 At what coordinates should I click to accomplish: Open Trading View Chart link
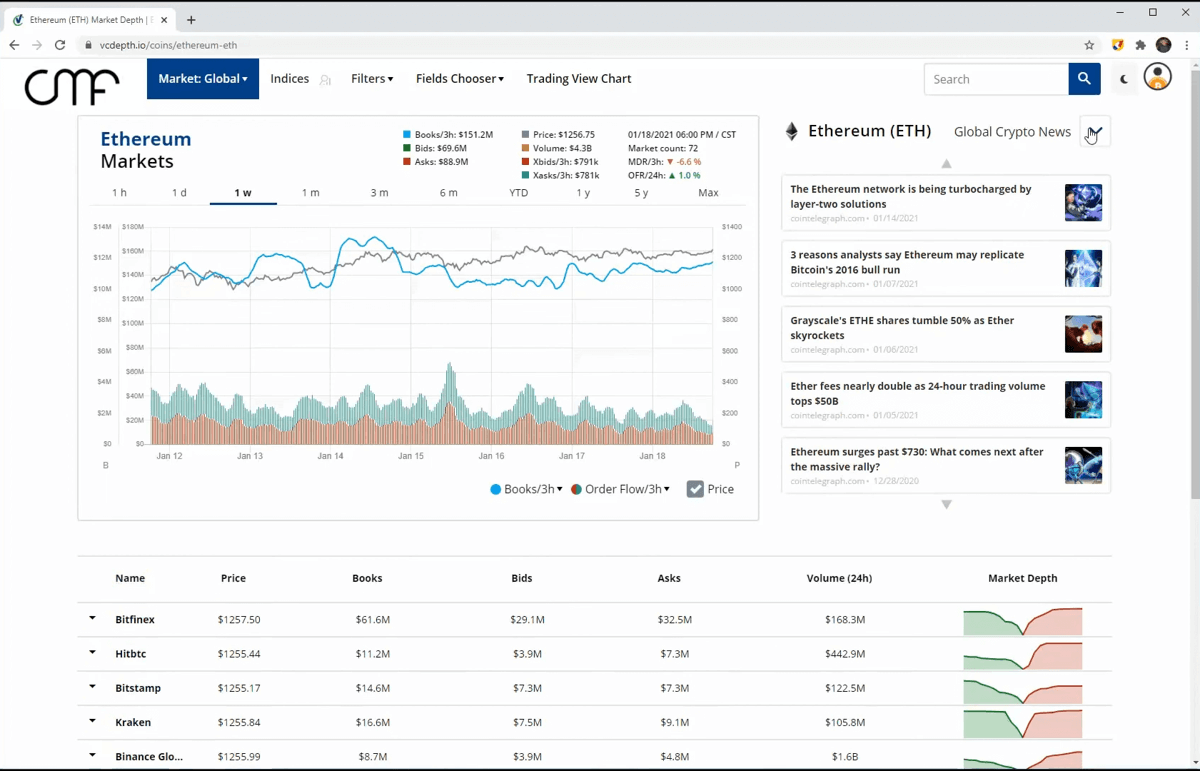(579, 79)
